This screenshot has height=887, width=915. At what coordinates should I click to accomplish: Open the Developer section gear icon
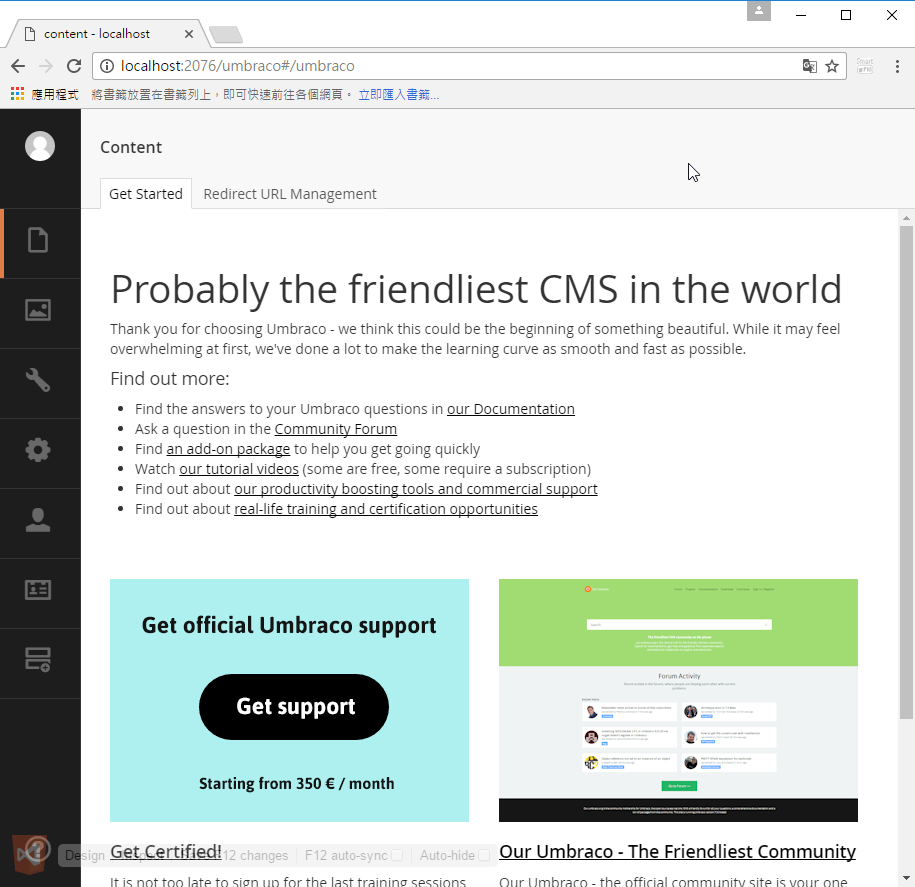[38, 450]
